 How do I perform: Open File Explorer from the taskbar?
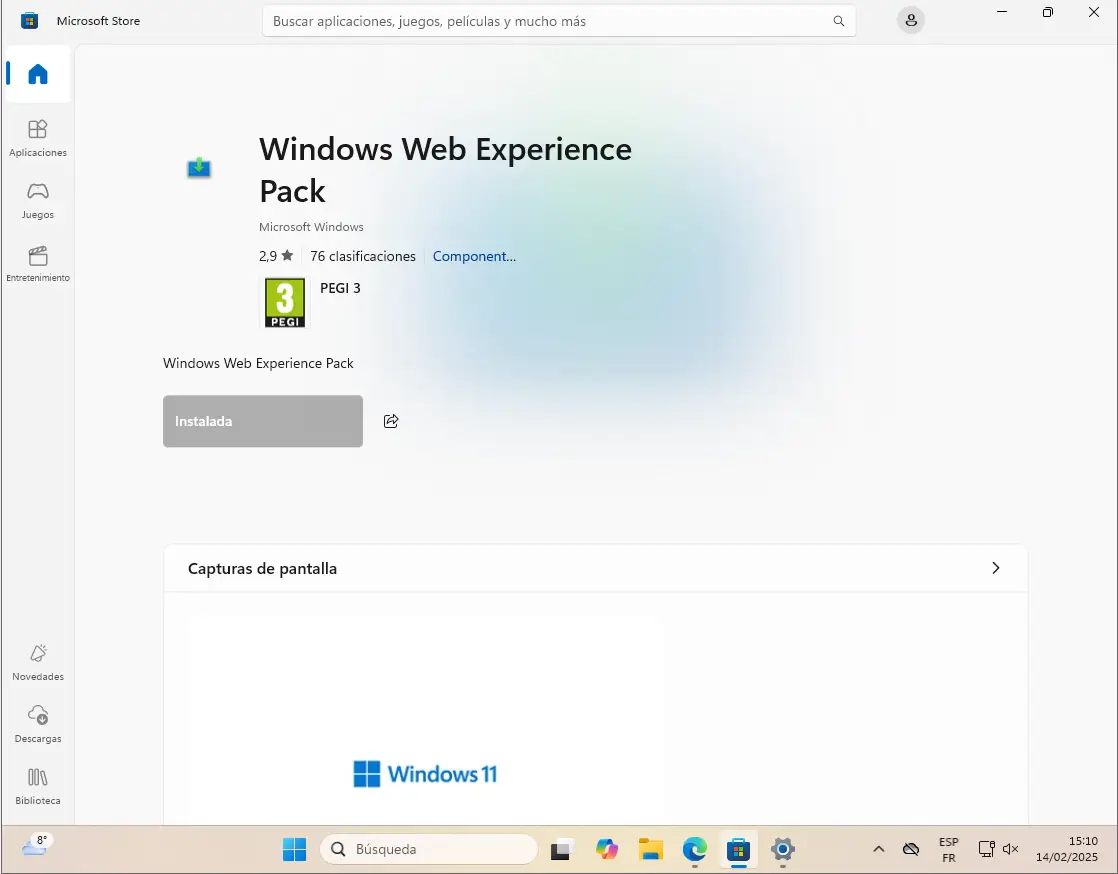pyautogui.click(x=650, y=849)
